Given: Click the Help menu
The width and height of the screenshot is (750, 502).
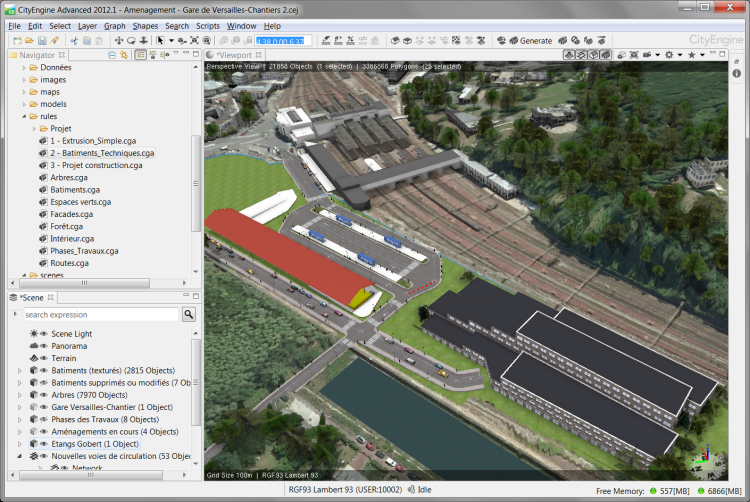Looking at the screenshot, I should pyautogui.click(x=272, y=26).
